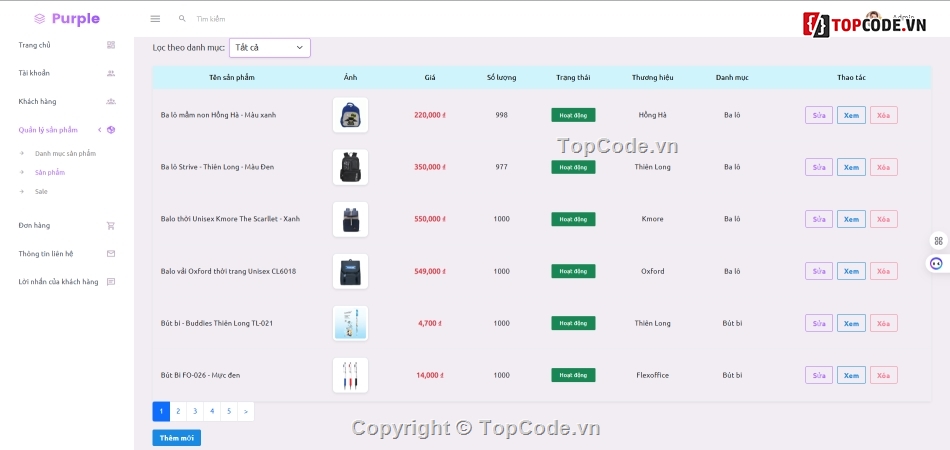Go to pagination page 5
This screenshot has height=450, width=950.
coord(229,411)
